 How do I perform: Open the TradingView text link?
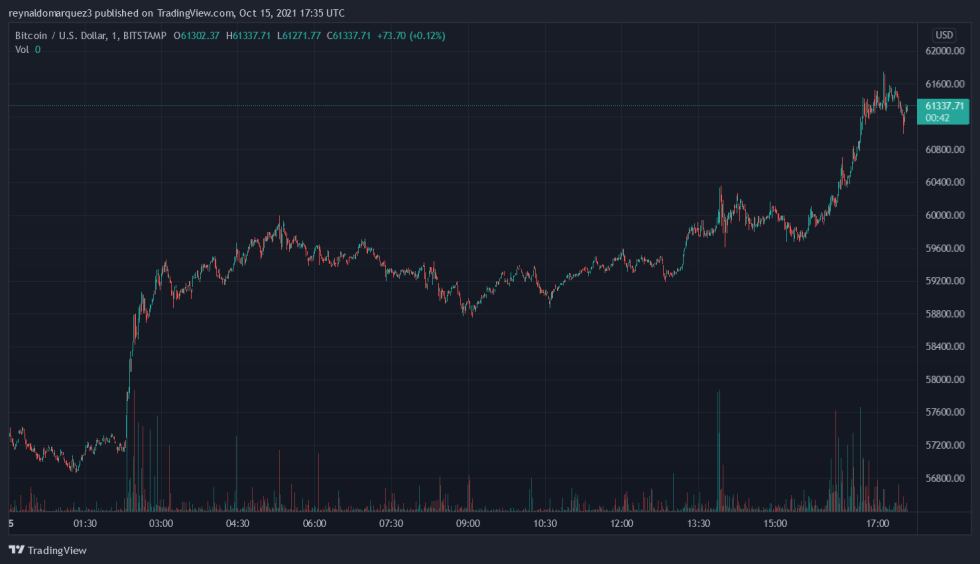[57, 550]
